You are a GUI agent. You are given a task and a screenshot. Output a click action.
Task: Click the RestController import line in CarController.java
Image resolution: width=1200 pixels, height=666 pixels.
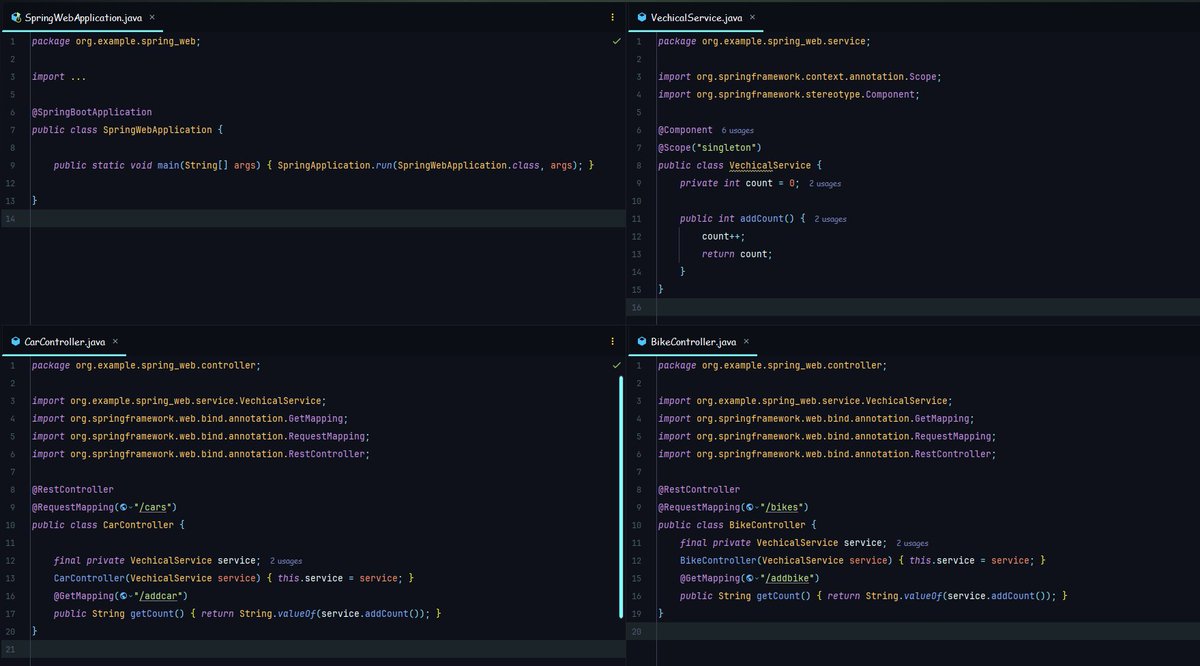click(201, 454)
